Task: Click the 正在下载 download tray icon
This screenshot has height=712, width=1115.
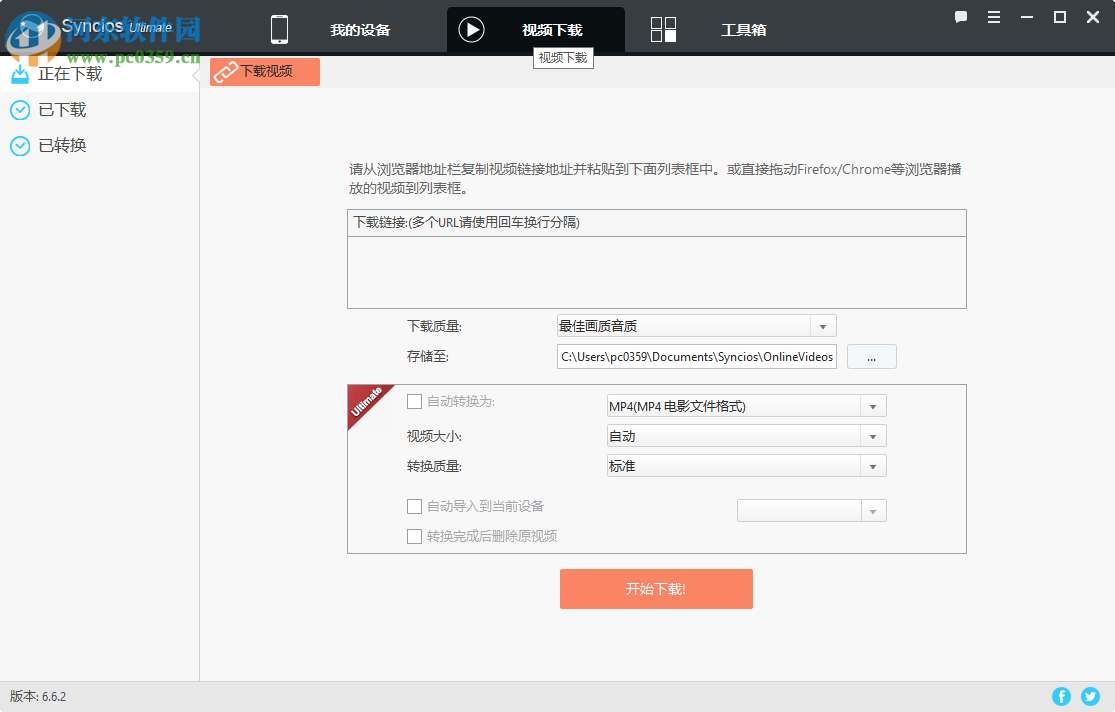Action: click(x=18, y=72)
